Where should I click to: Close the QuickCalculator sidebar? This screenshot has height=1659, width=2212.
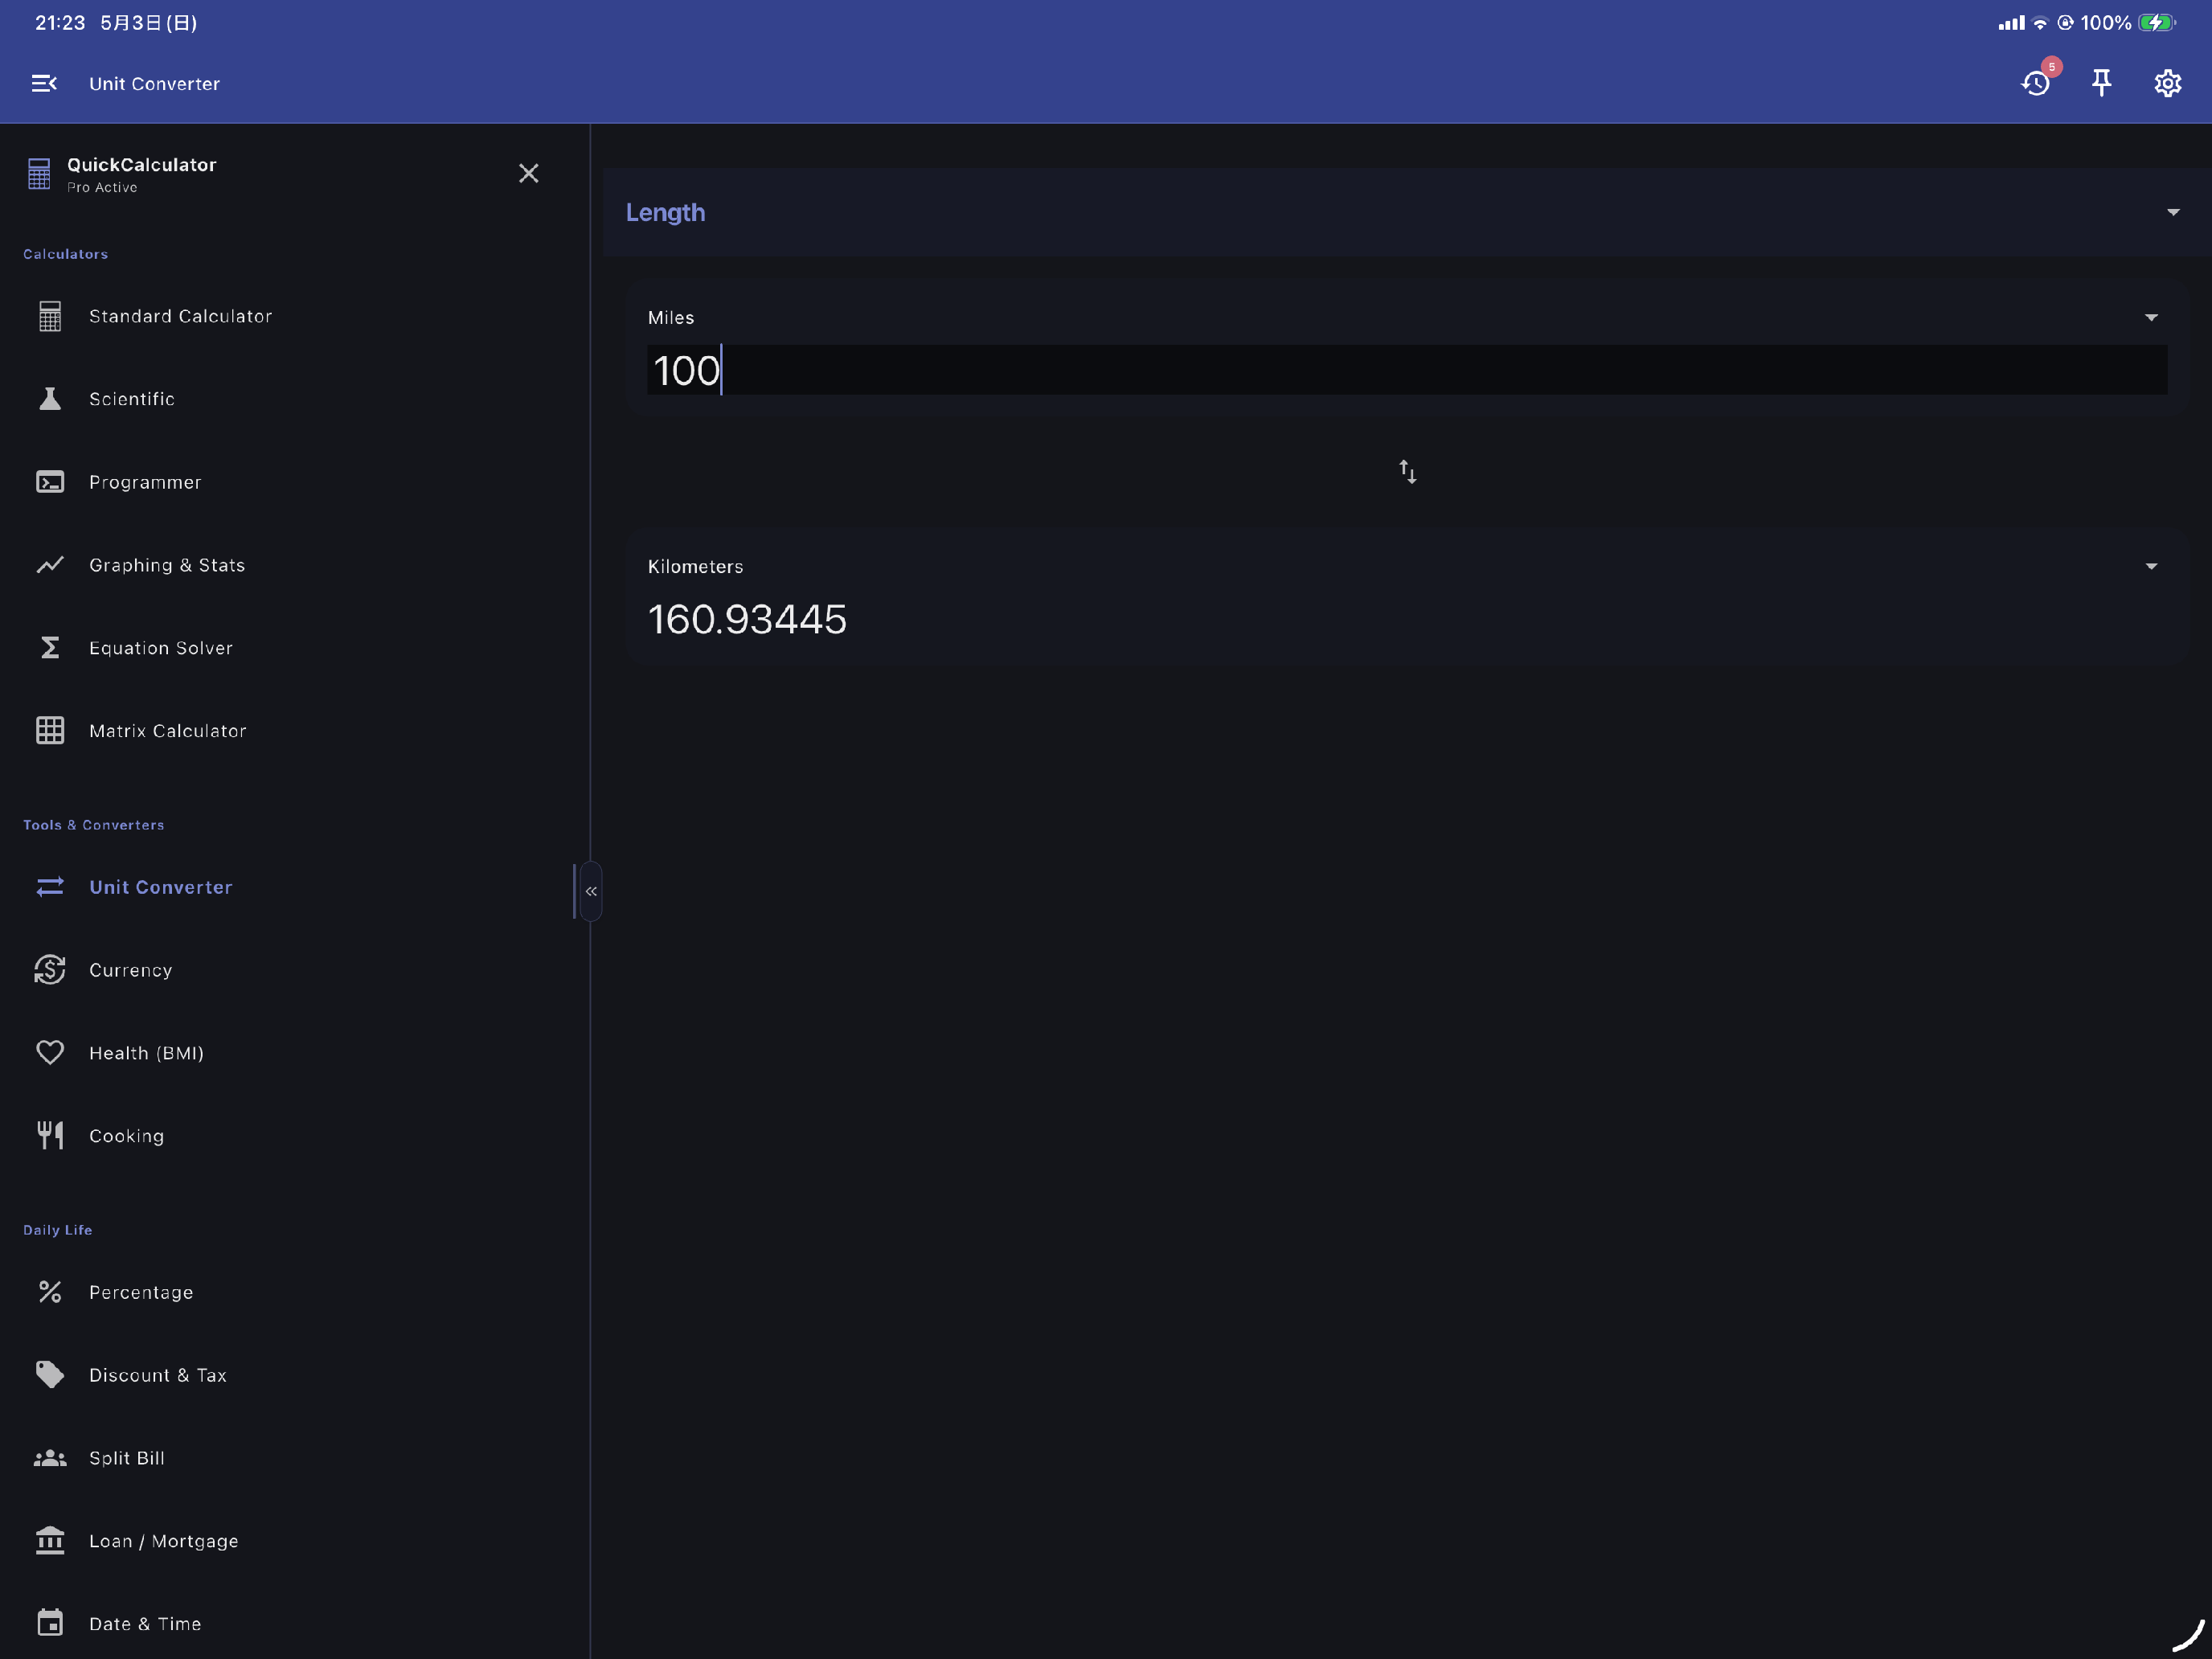point(529,173)
